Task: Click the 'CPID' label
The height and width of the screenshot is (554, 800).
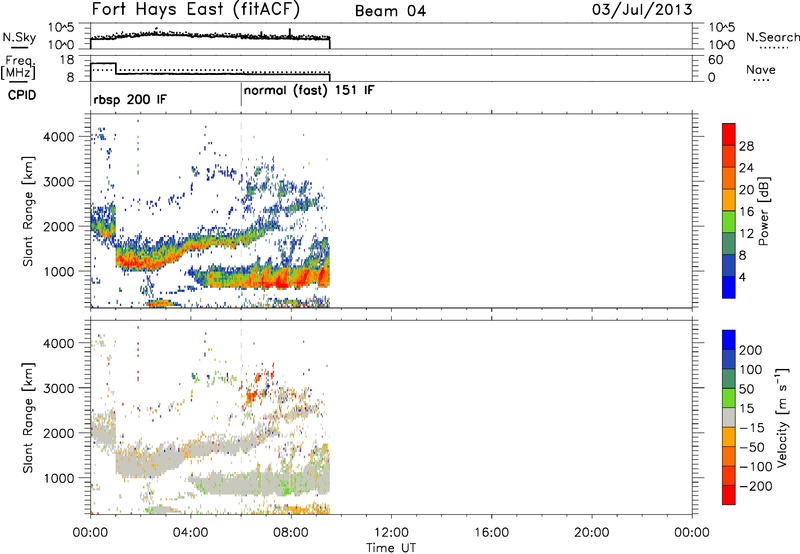Action: pyautogui.click(x=22, y=95)
